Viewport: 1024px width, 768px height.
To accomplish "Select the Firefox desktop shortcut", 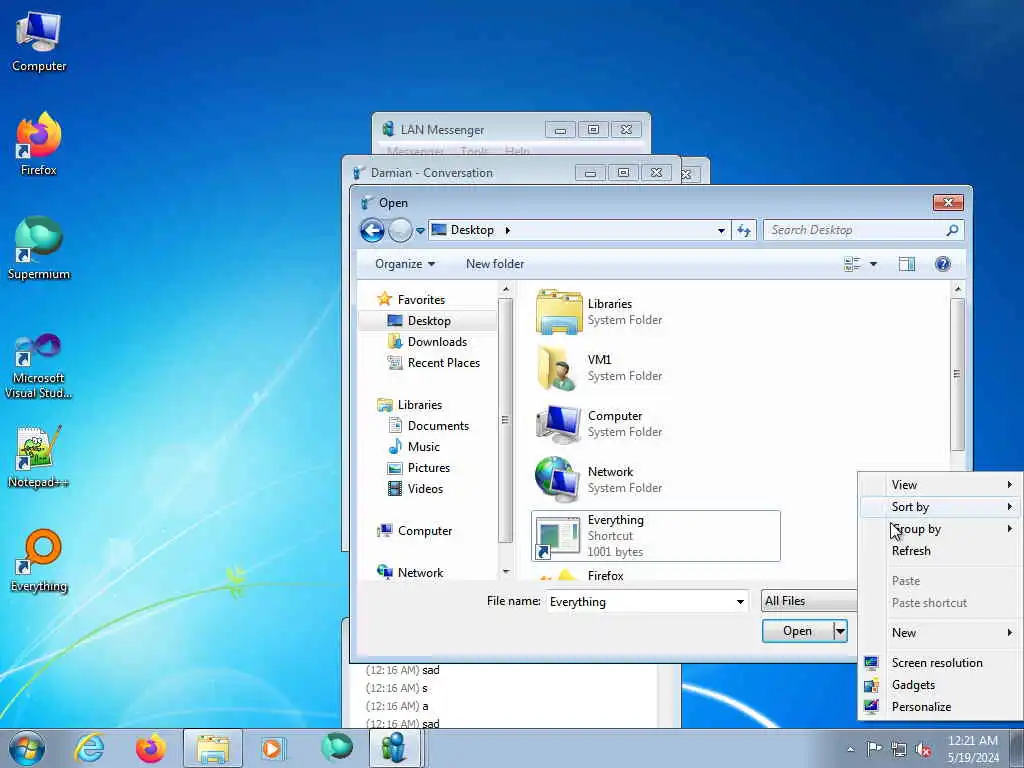I will [x=39, y=145].
